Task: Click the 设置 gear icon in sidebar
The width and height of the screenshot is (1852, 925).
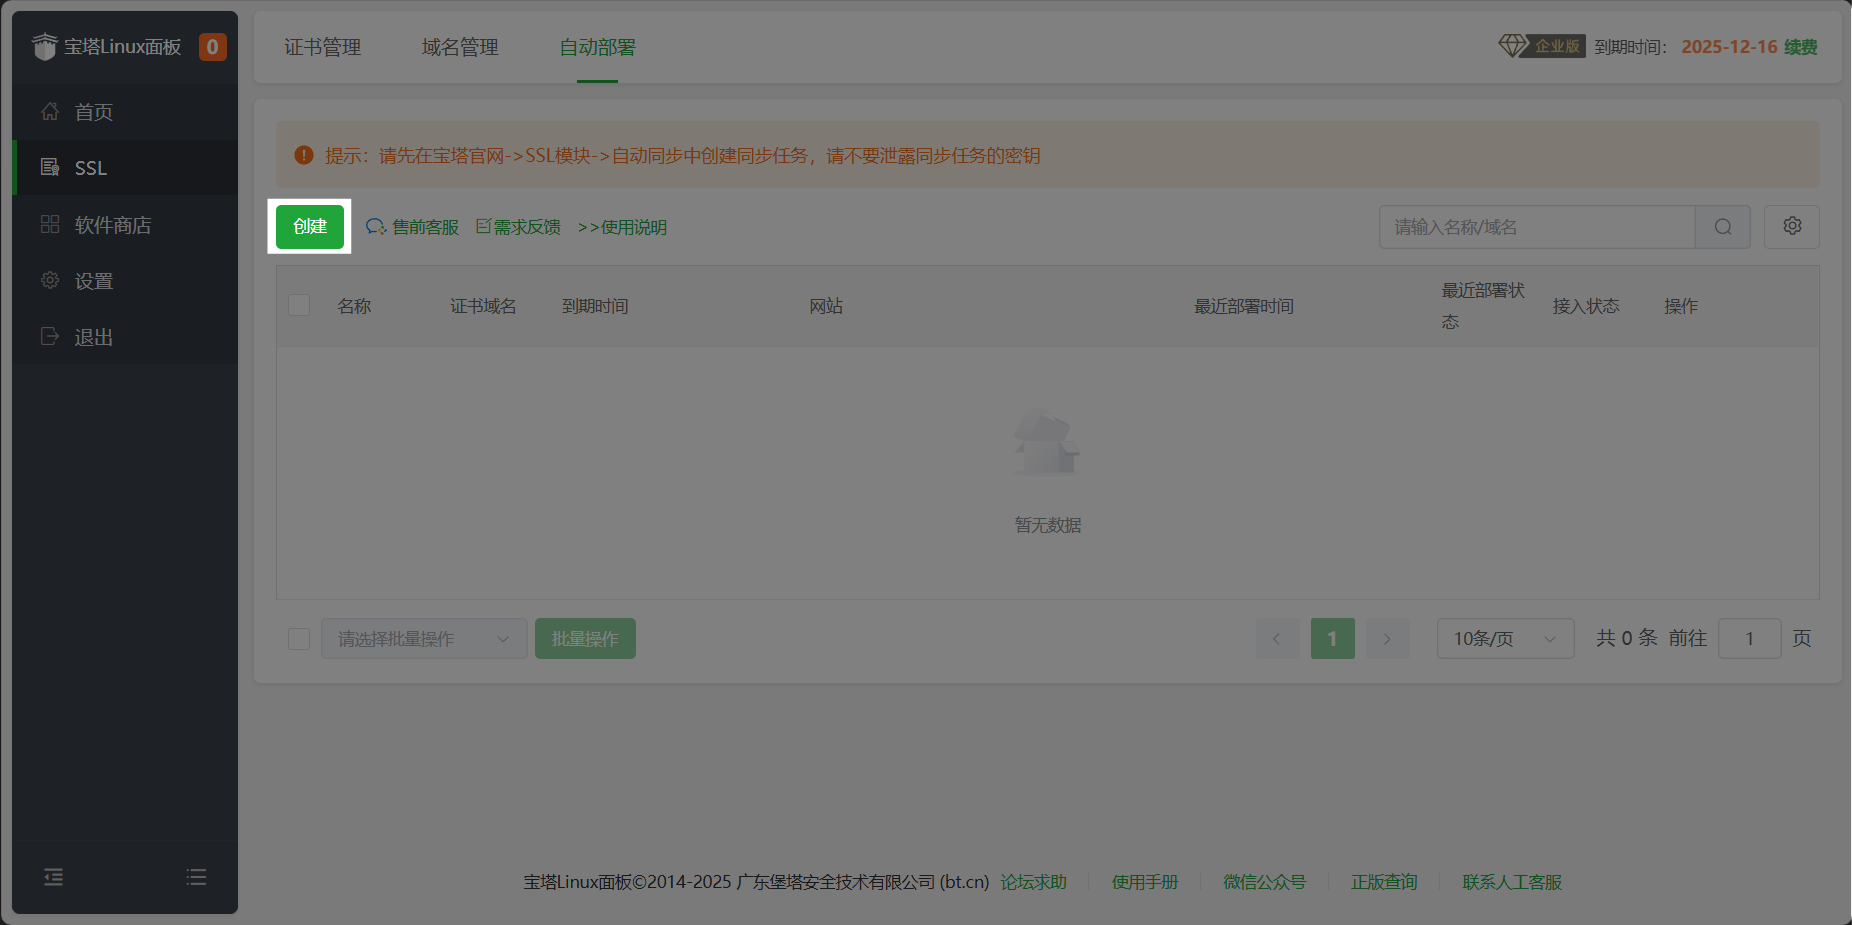Action: pos(50,280)
